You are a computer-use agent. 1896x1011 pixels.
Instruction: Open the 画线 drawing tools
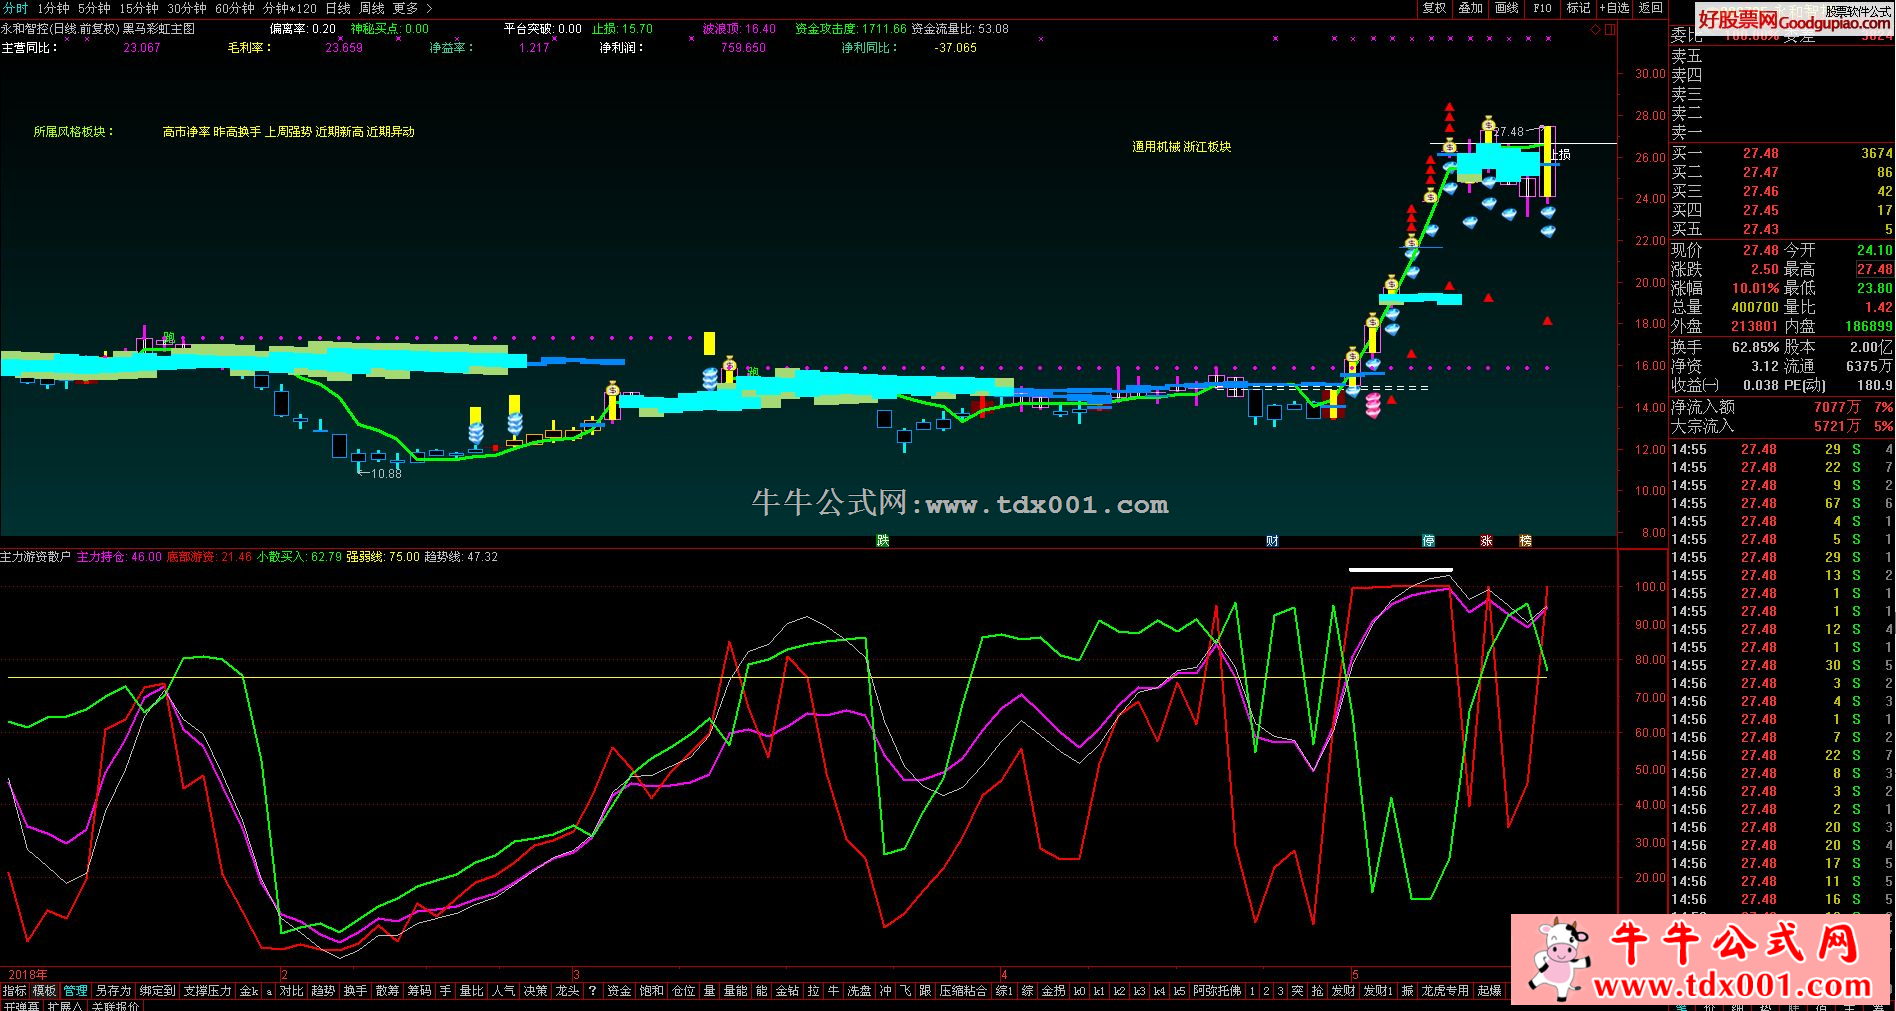pos(1507,8)
